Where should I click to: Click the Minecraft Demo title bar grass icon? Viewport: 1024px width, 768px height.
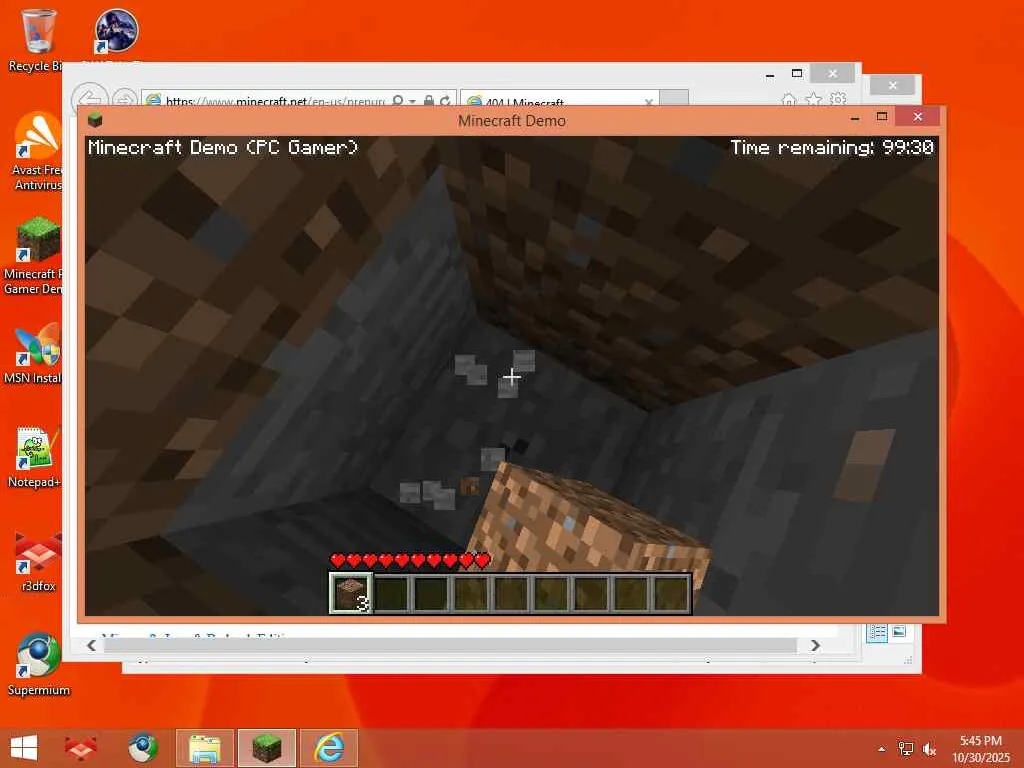pos(95,120)
